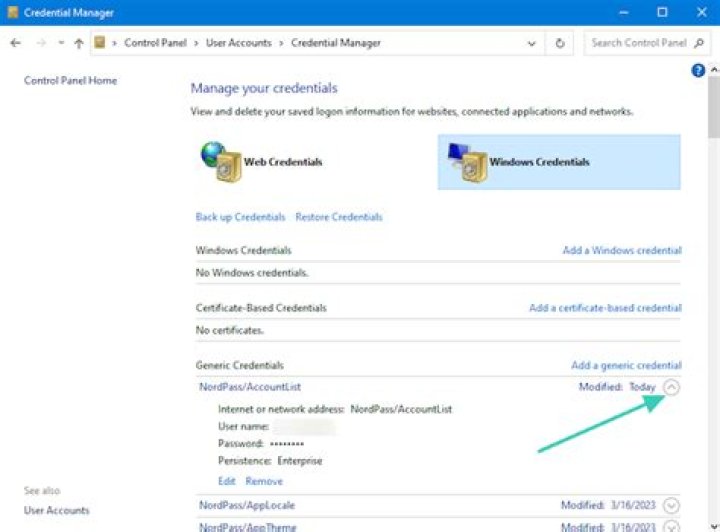
Task: Switch to Web Credentials tab
Action: click(x=282, y=161)
